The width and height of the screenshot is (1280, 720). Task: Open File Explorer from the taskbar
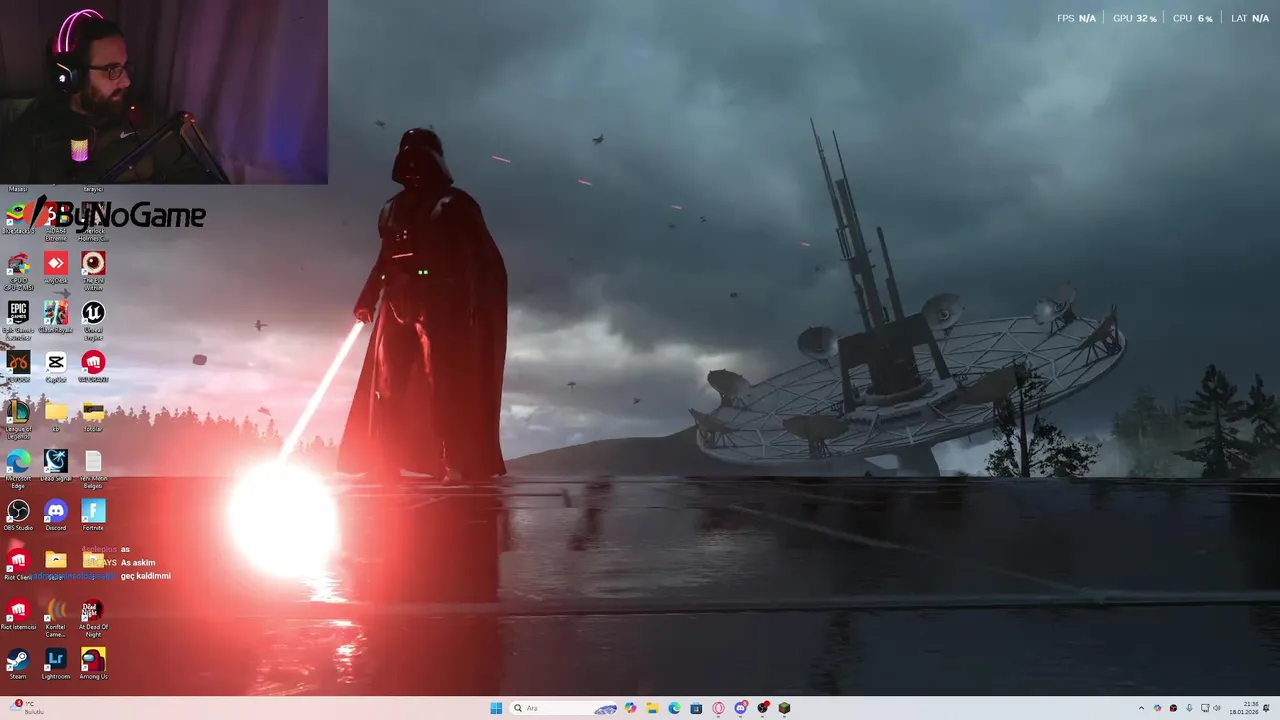[652, 708]
